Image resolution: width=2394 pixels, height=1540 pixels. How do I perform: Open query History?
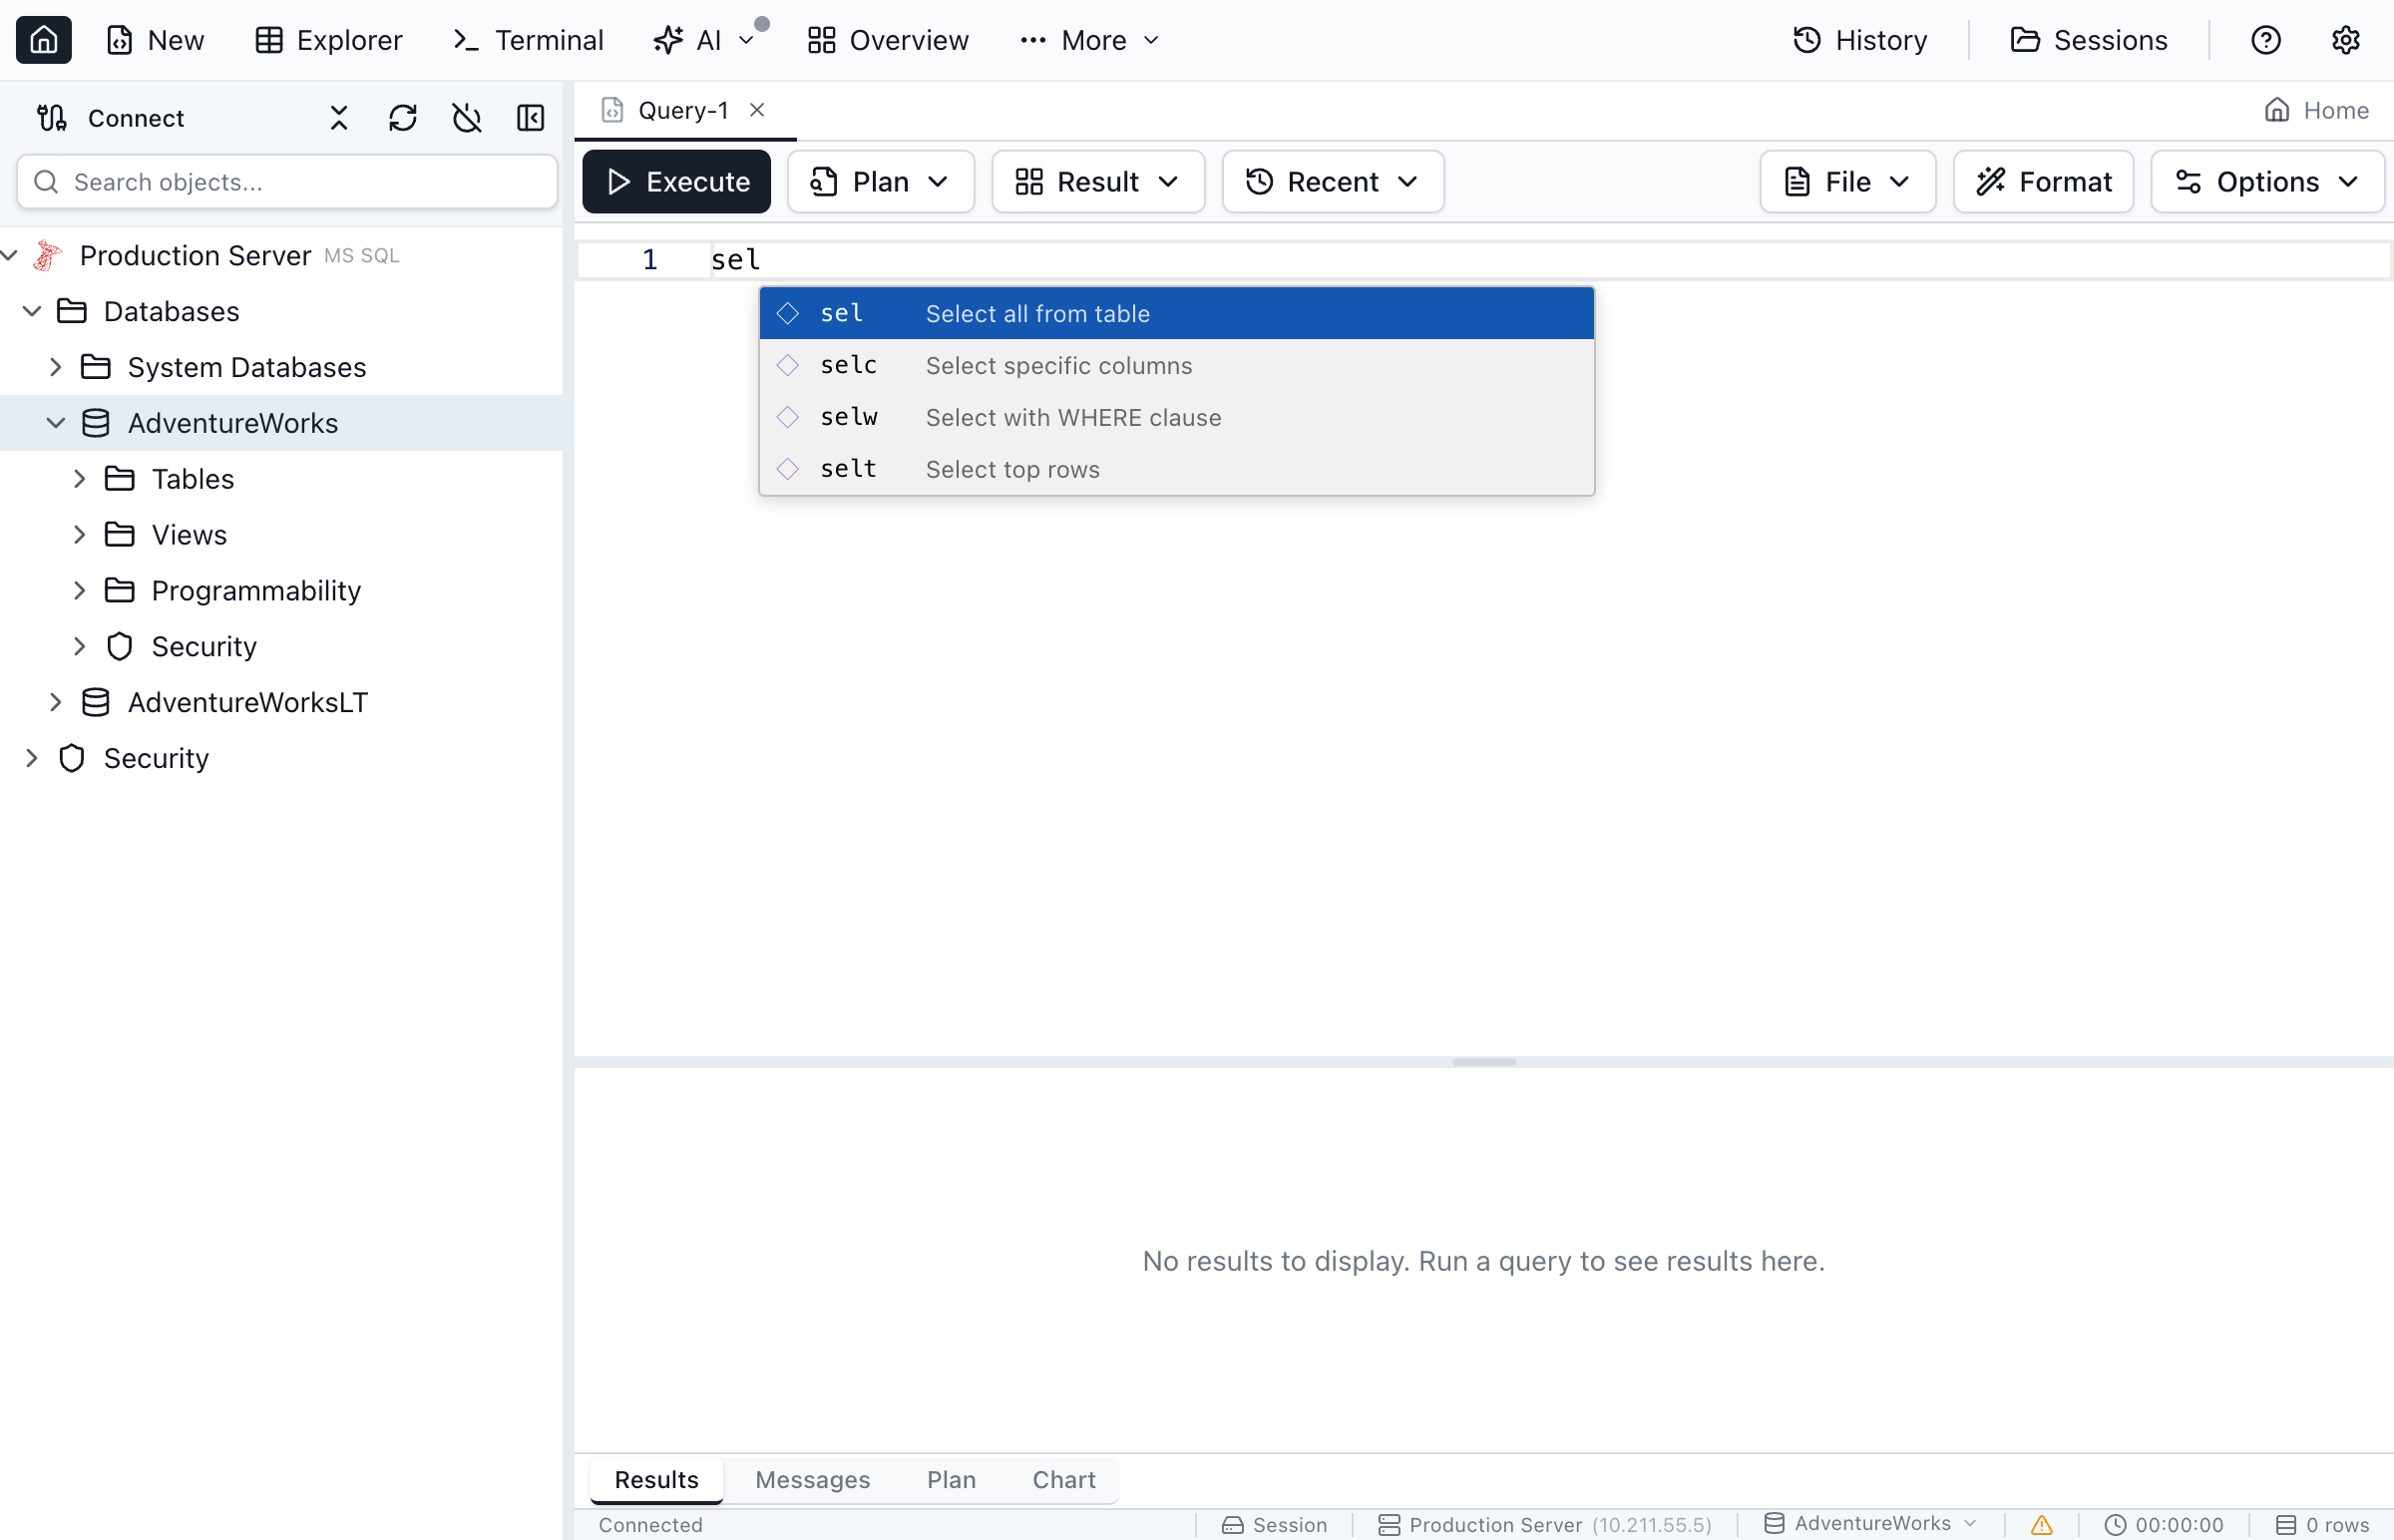coord(1858,40)
